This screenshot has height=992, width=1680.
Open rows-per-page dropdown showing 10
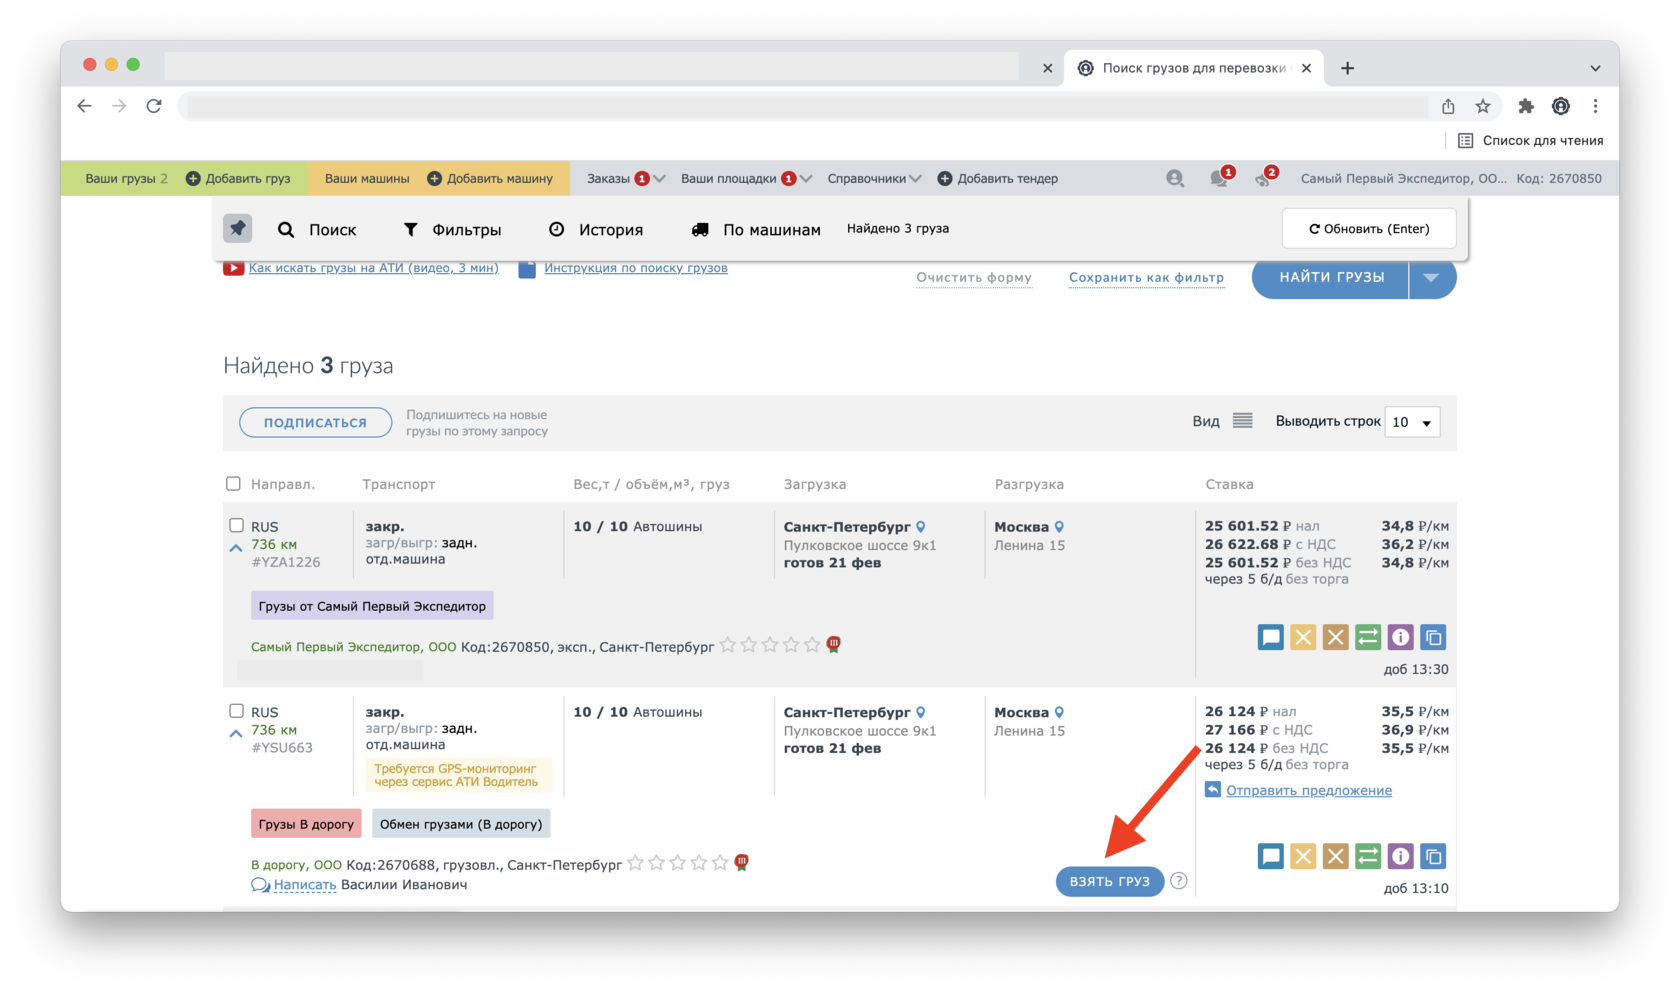click(x=1412, y=422)
